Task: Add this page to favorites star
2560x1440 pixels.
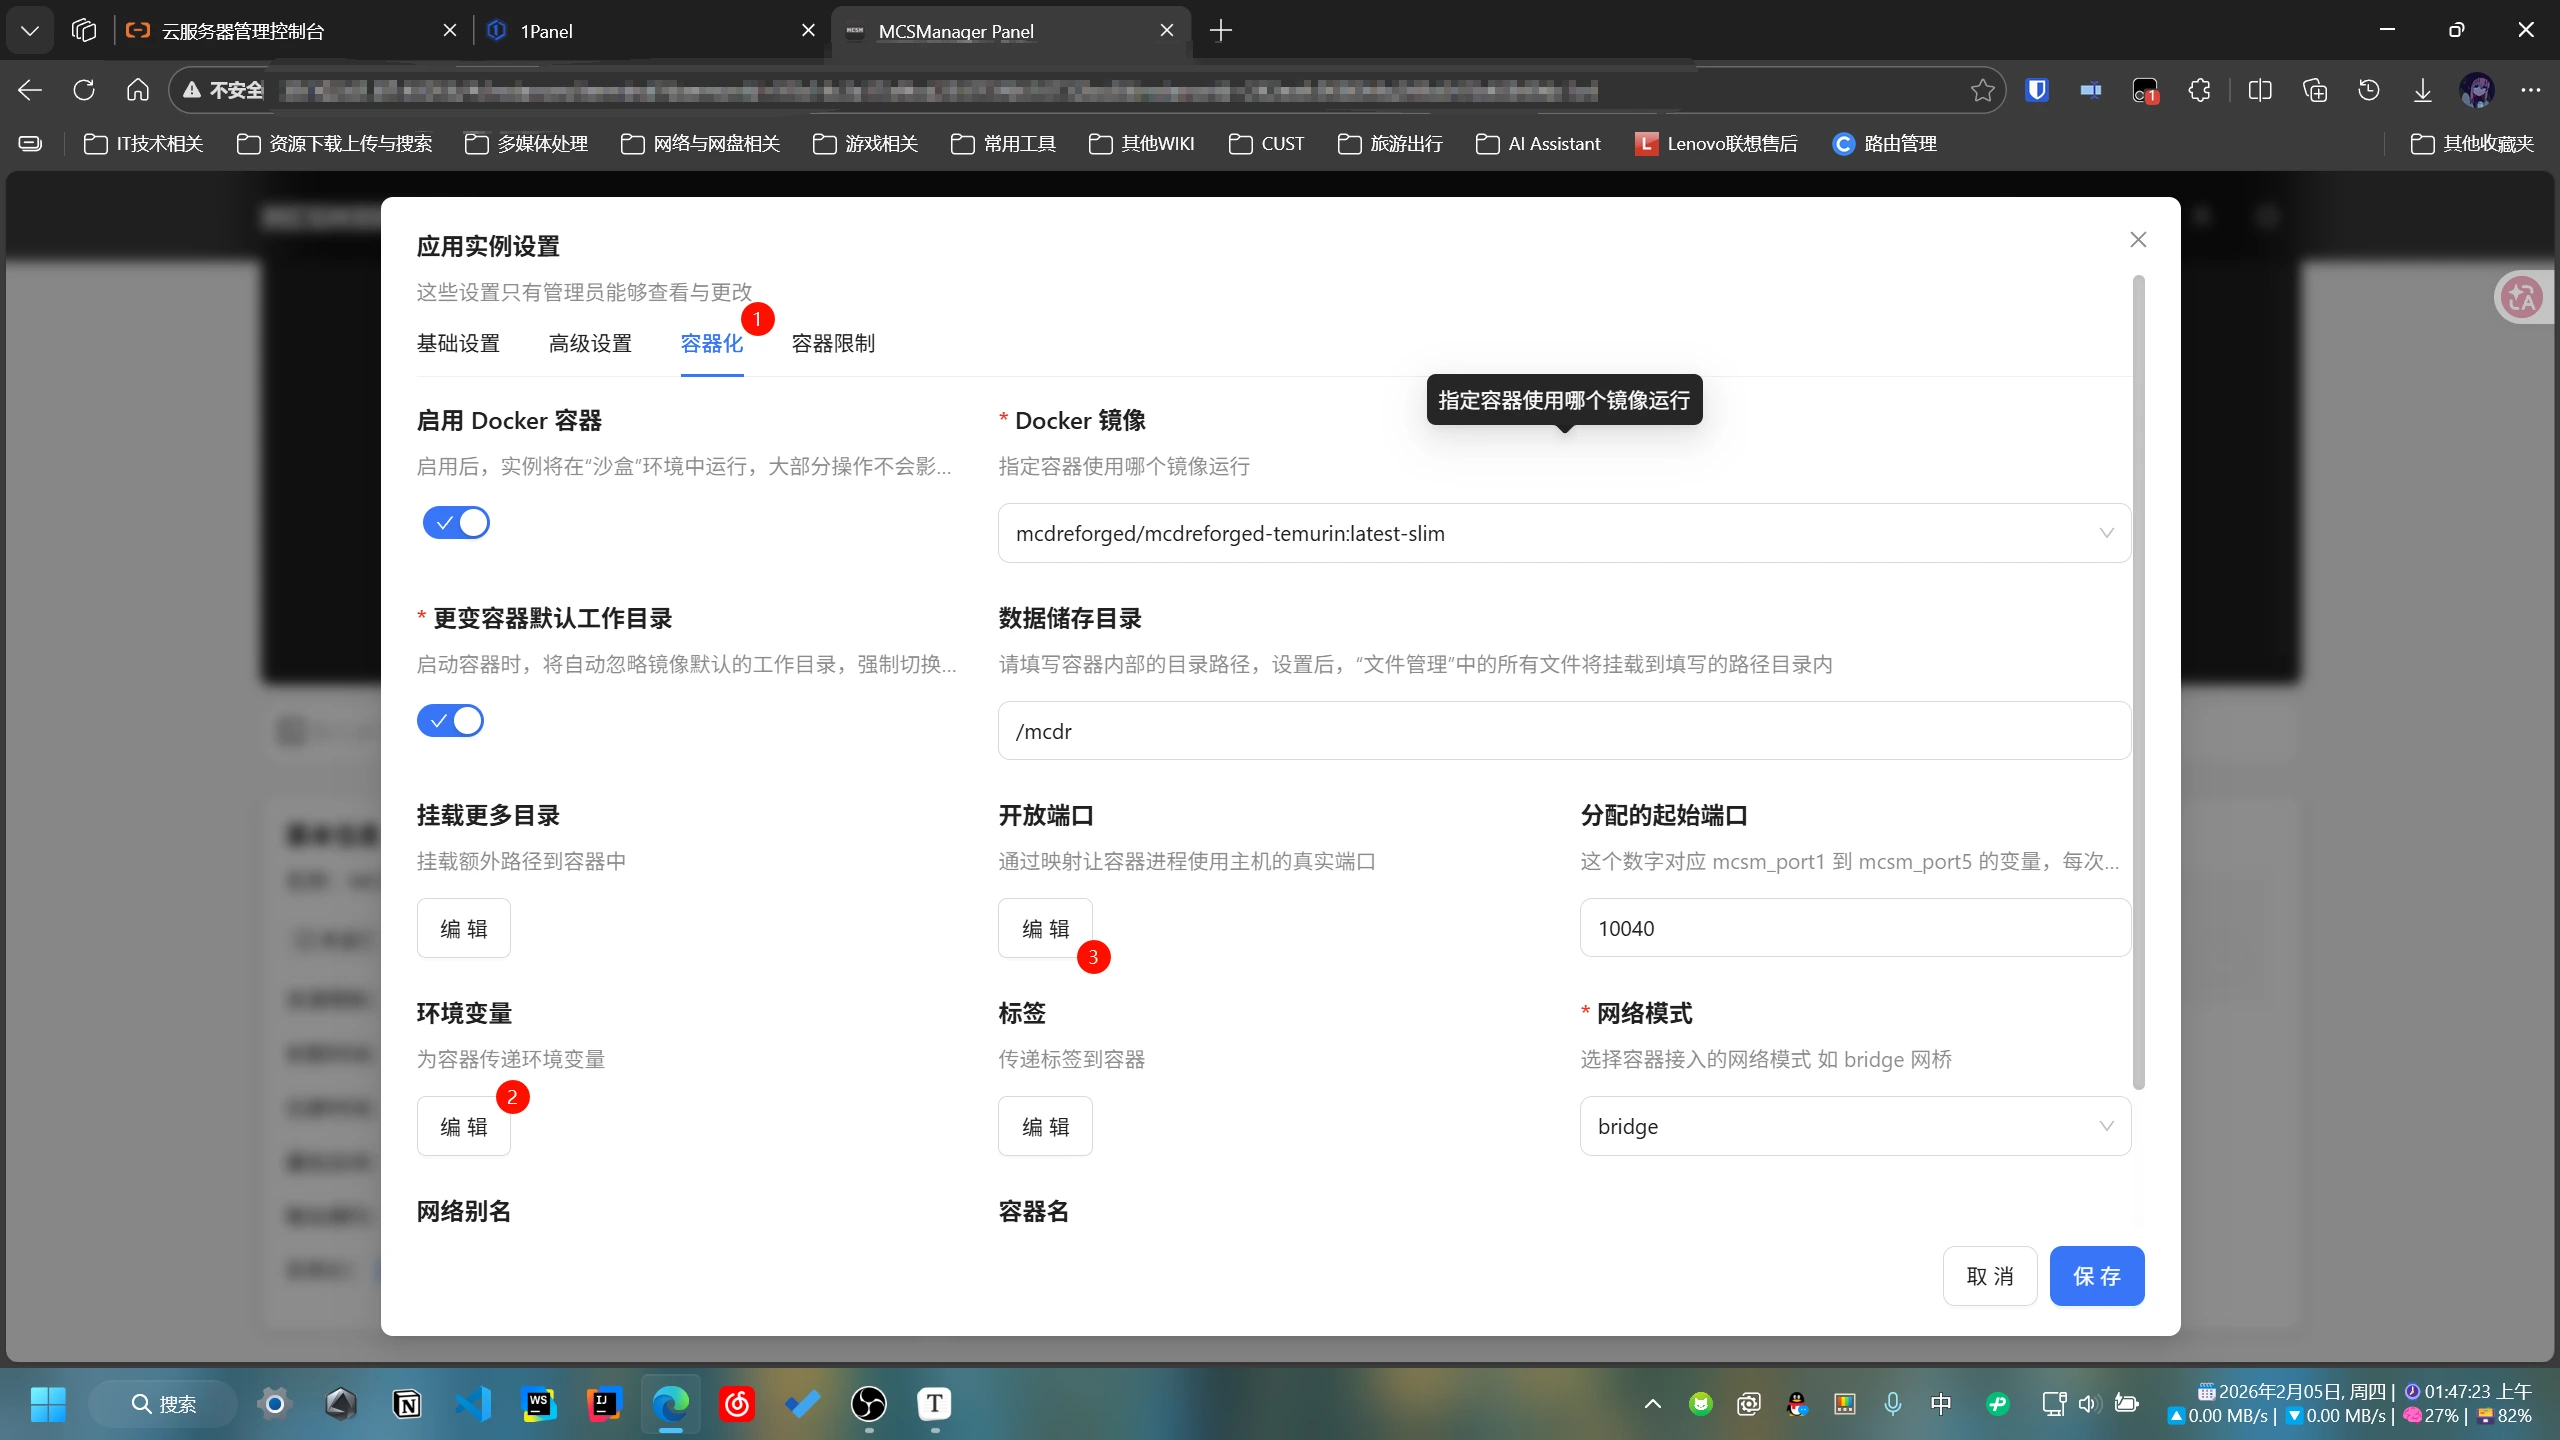Action: click(x=1982, y=90)
